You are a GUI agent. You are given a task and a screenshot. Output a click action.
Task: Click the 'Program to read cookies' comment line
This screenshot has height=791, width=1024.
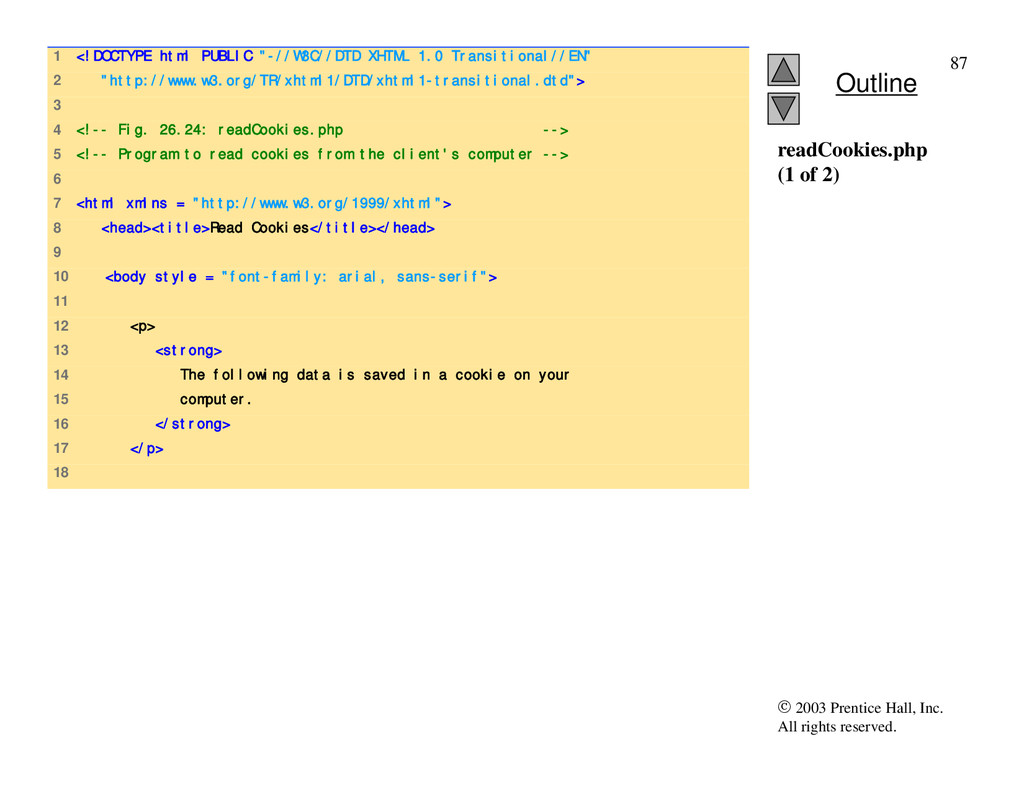pyautogui.click(x=322, y=155)
